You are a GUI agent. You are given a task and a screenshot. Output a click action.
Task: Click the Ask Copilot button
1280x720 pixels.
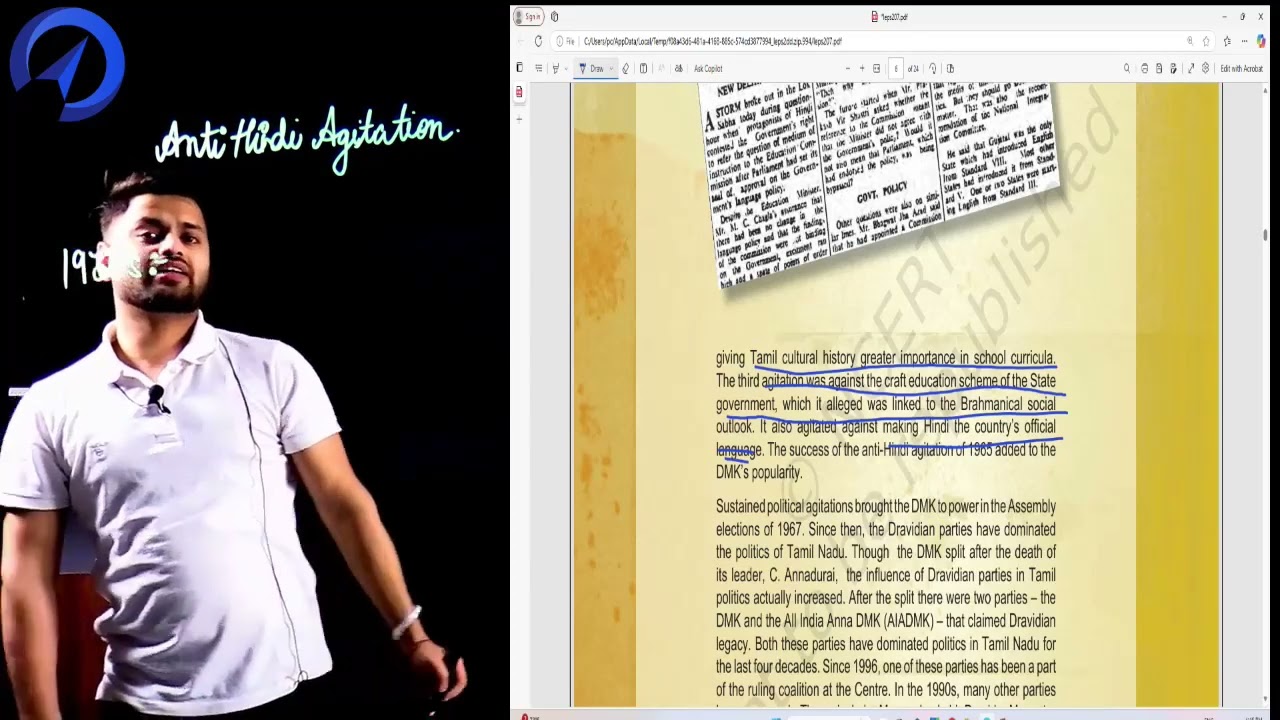tap(708, 68)
